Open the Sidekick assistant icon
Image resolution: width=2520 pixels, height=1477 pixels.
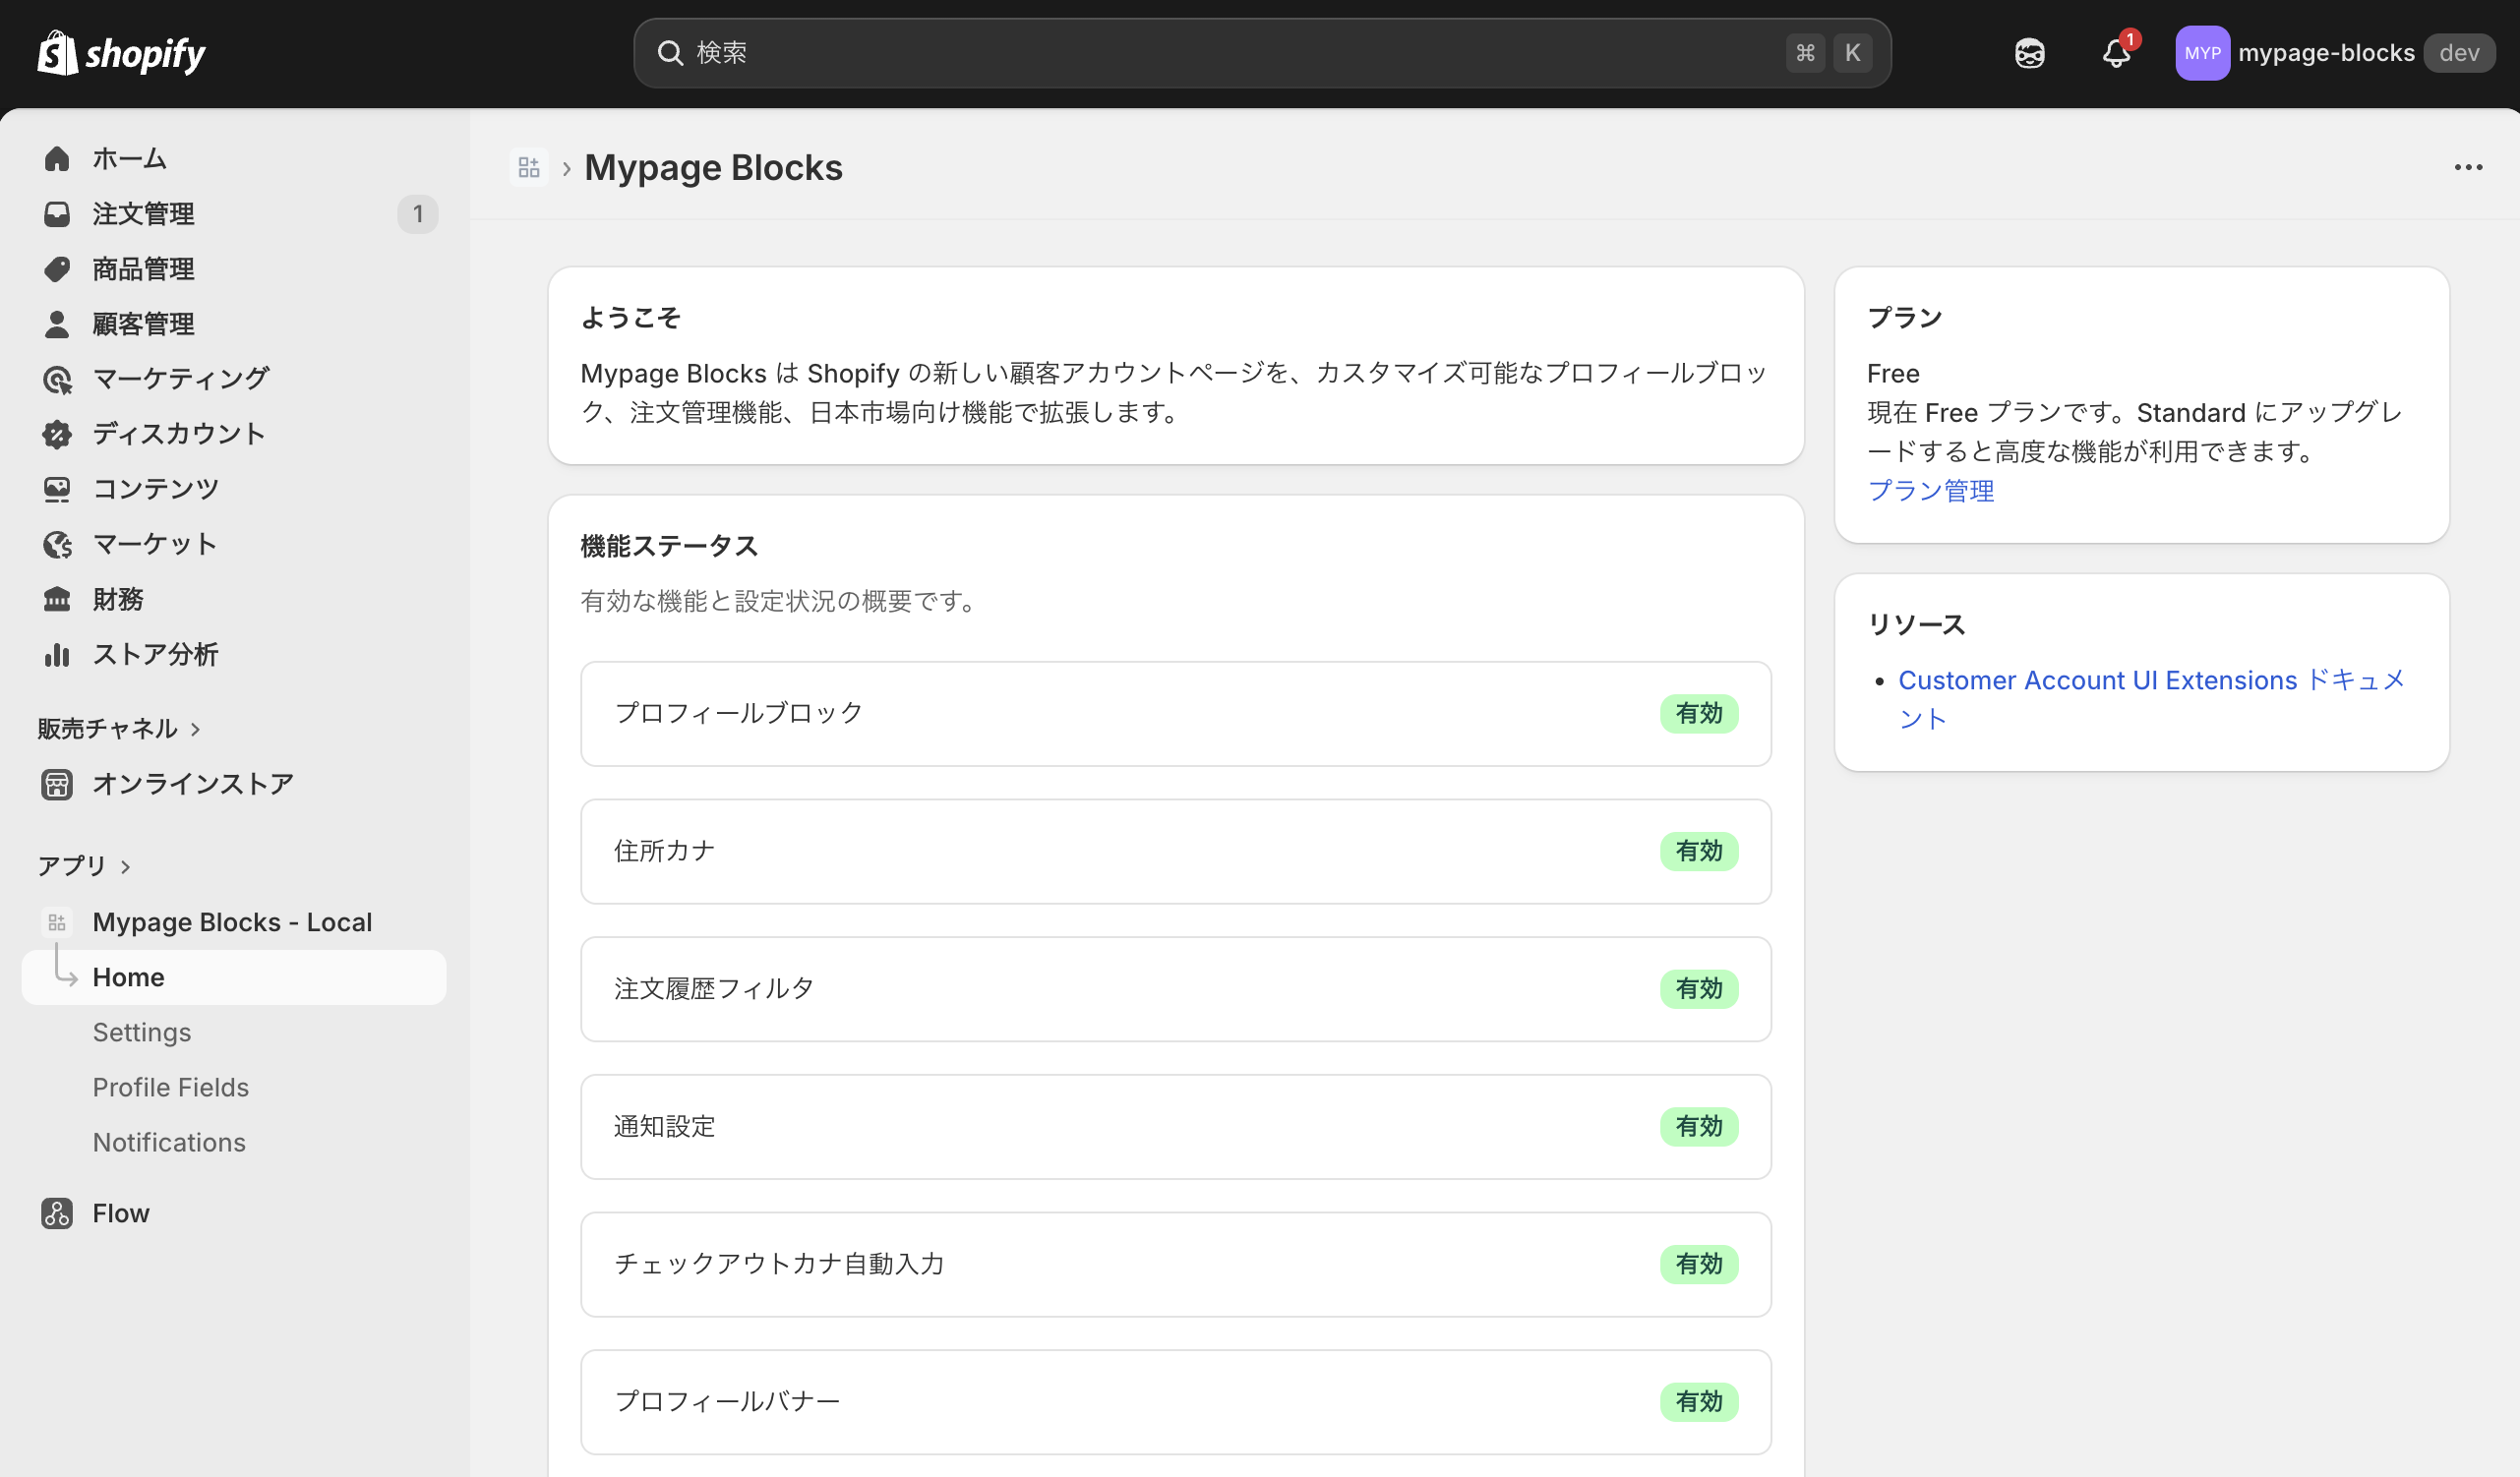pyautogui.click(x=2029, y=53)
